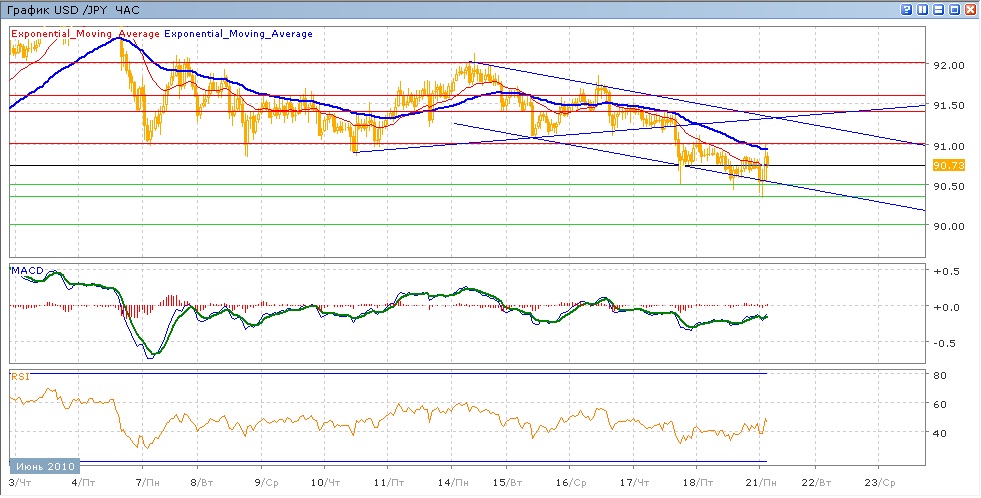
Task: Click the horizontal split layout icon
Action: pos(939,9)
